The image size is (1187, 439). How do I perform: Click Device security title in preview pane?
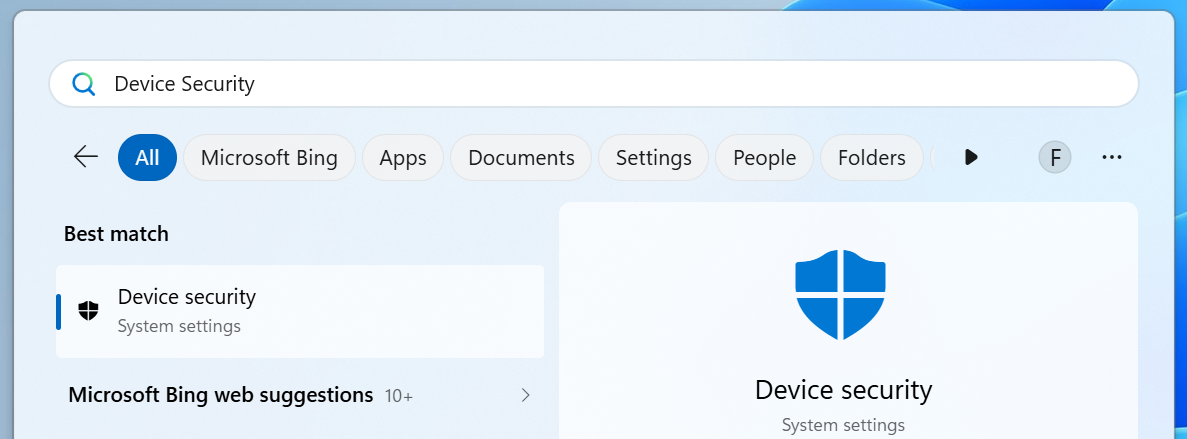pyautogui.click(x=843, y=390)
